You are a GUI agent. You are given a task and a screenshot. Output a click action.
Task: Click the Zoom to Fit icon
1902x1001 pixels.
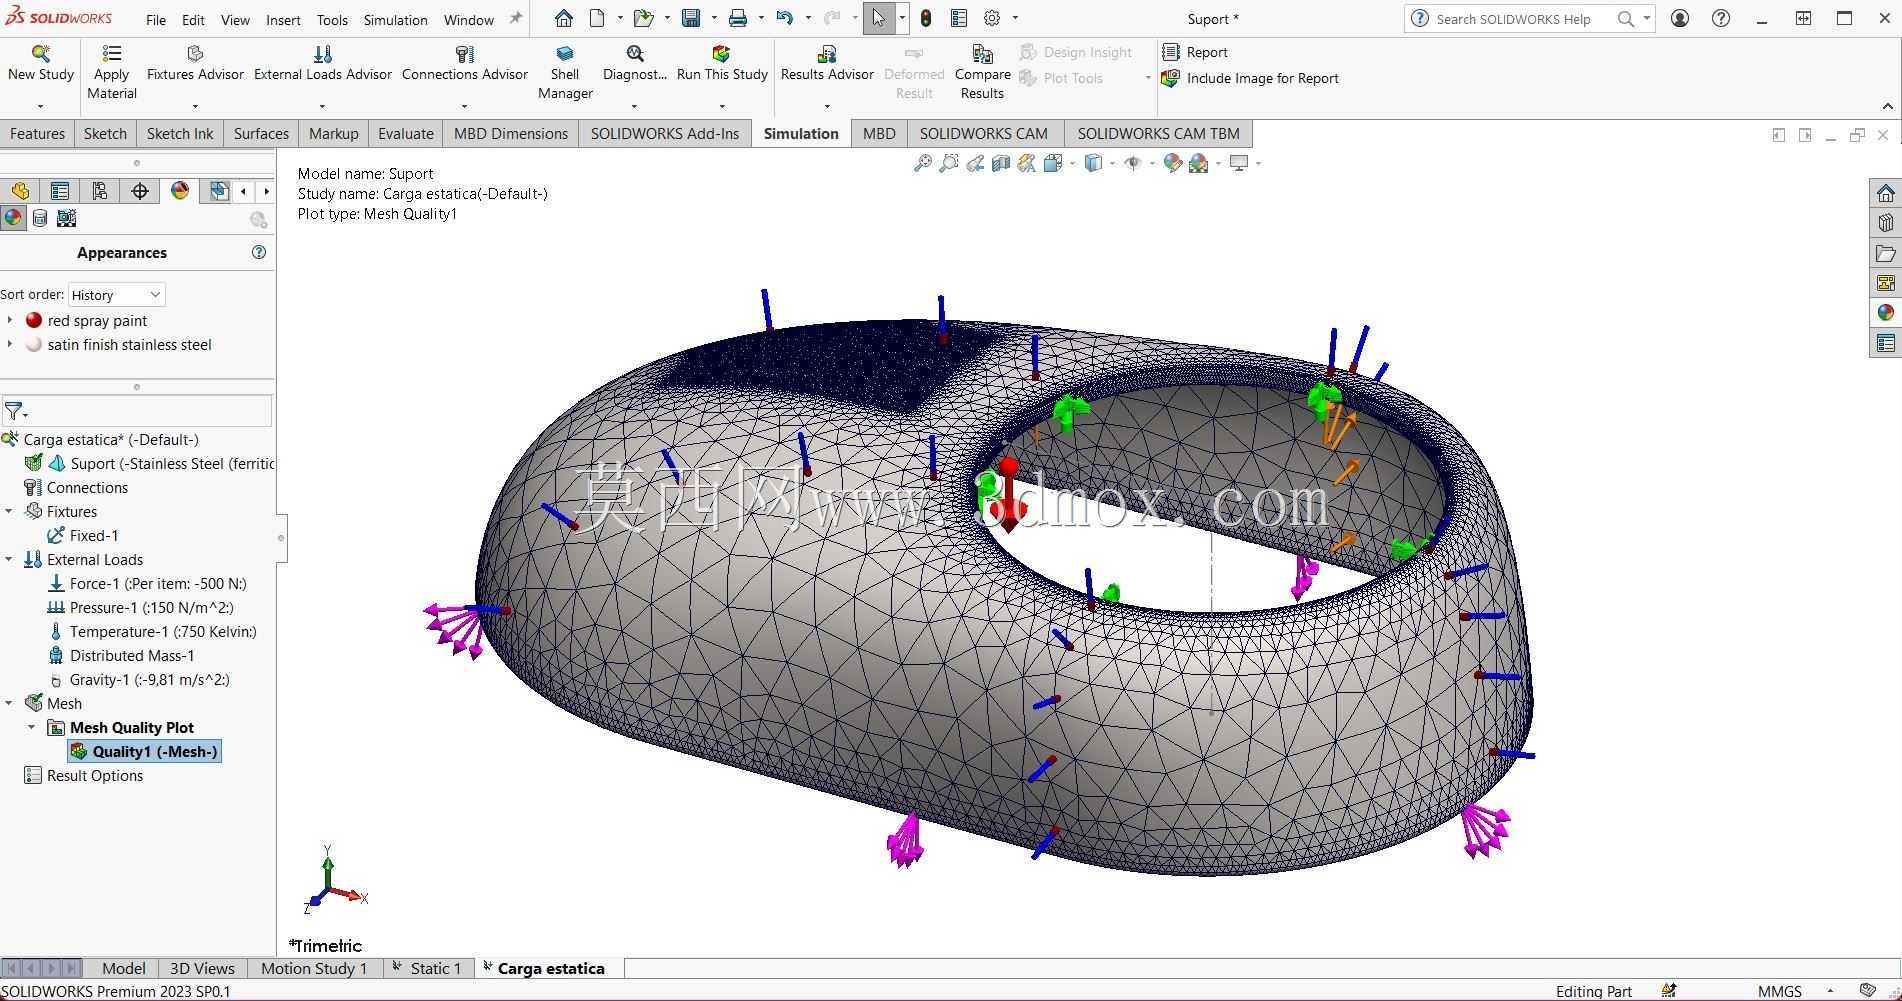tap(922, 163)
